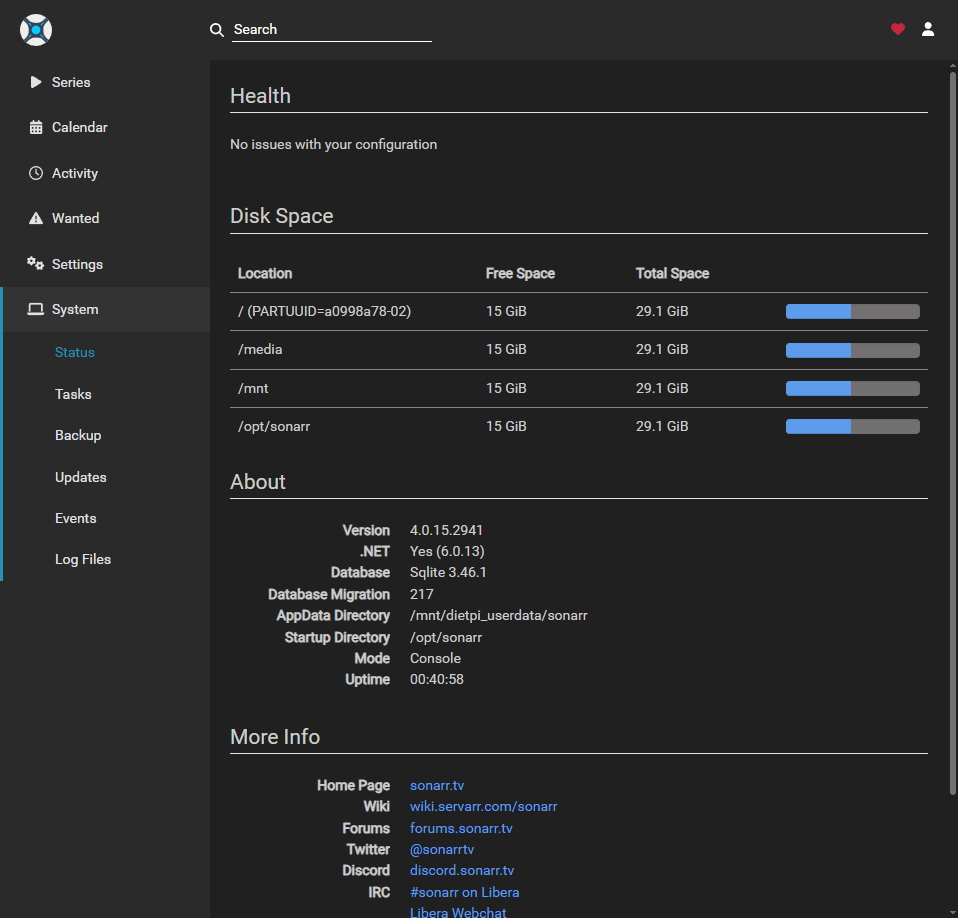This screenshot has width=958, height=918.
Task: Open the user profile icon menu
Action: (x=928, y=30)
